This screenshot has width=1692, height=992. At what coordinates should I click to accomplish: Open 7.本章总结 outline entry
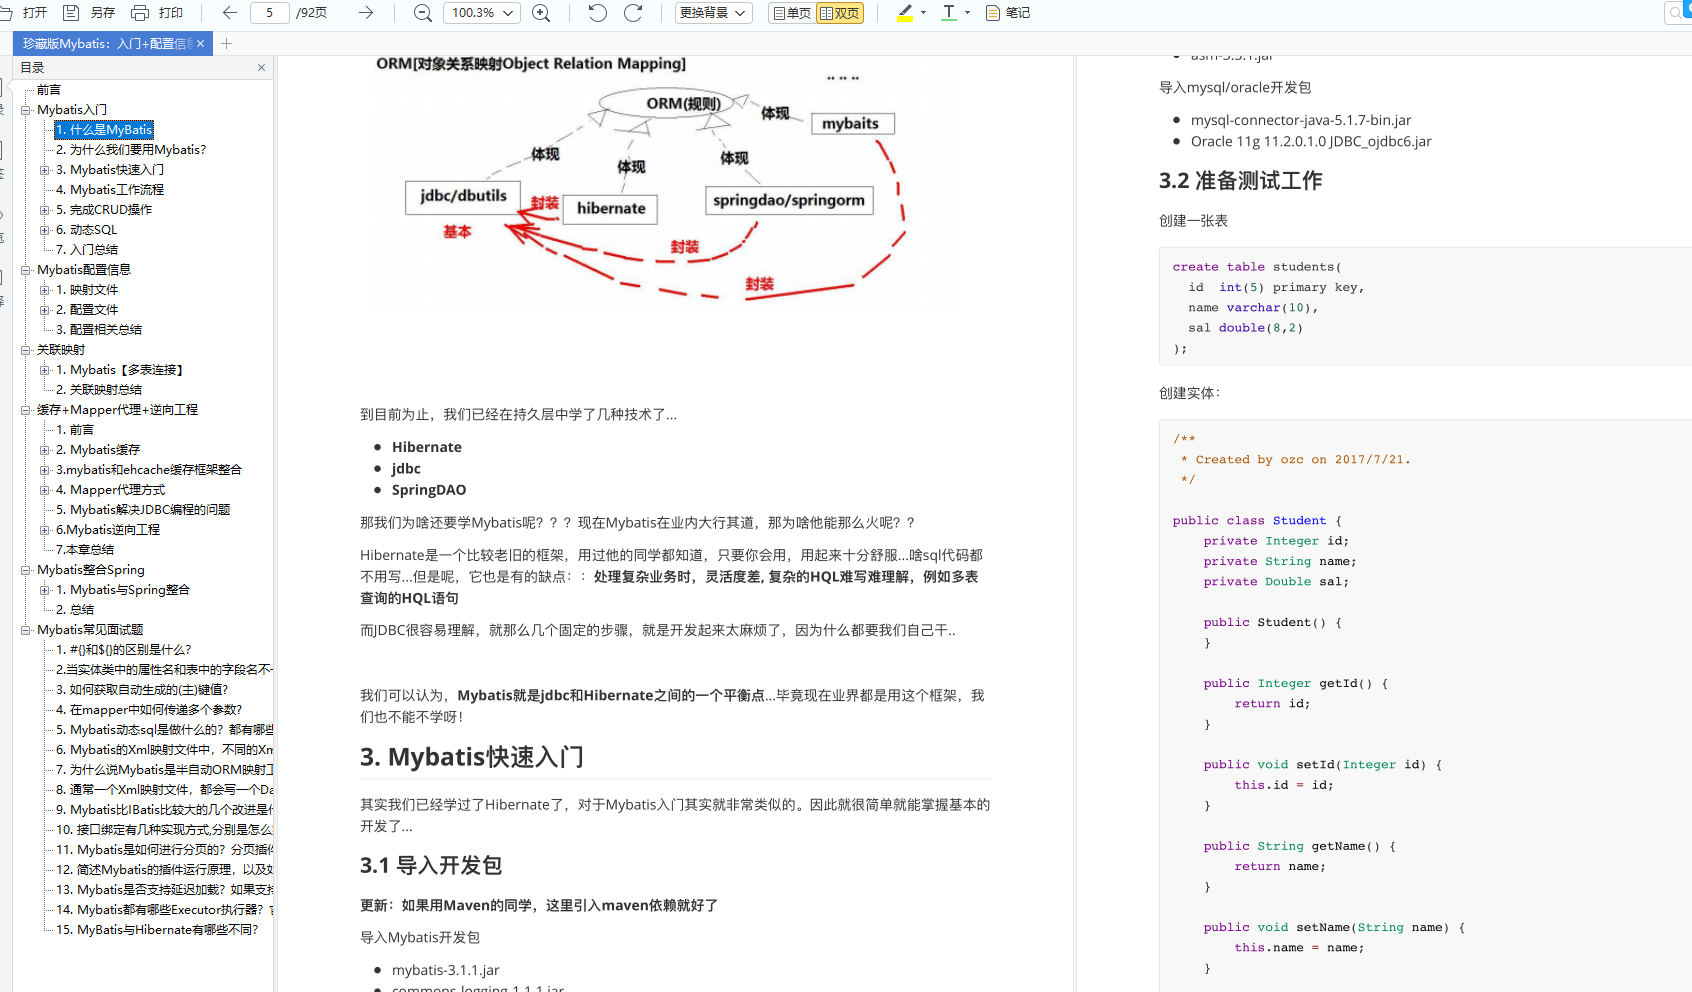(x=85, y=550)
